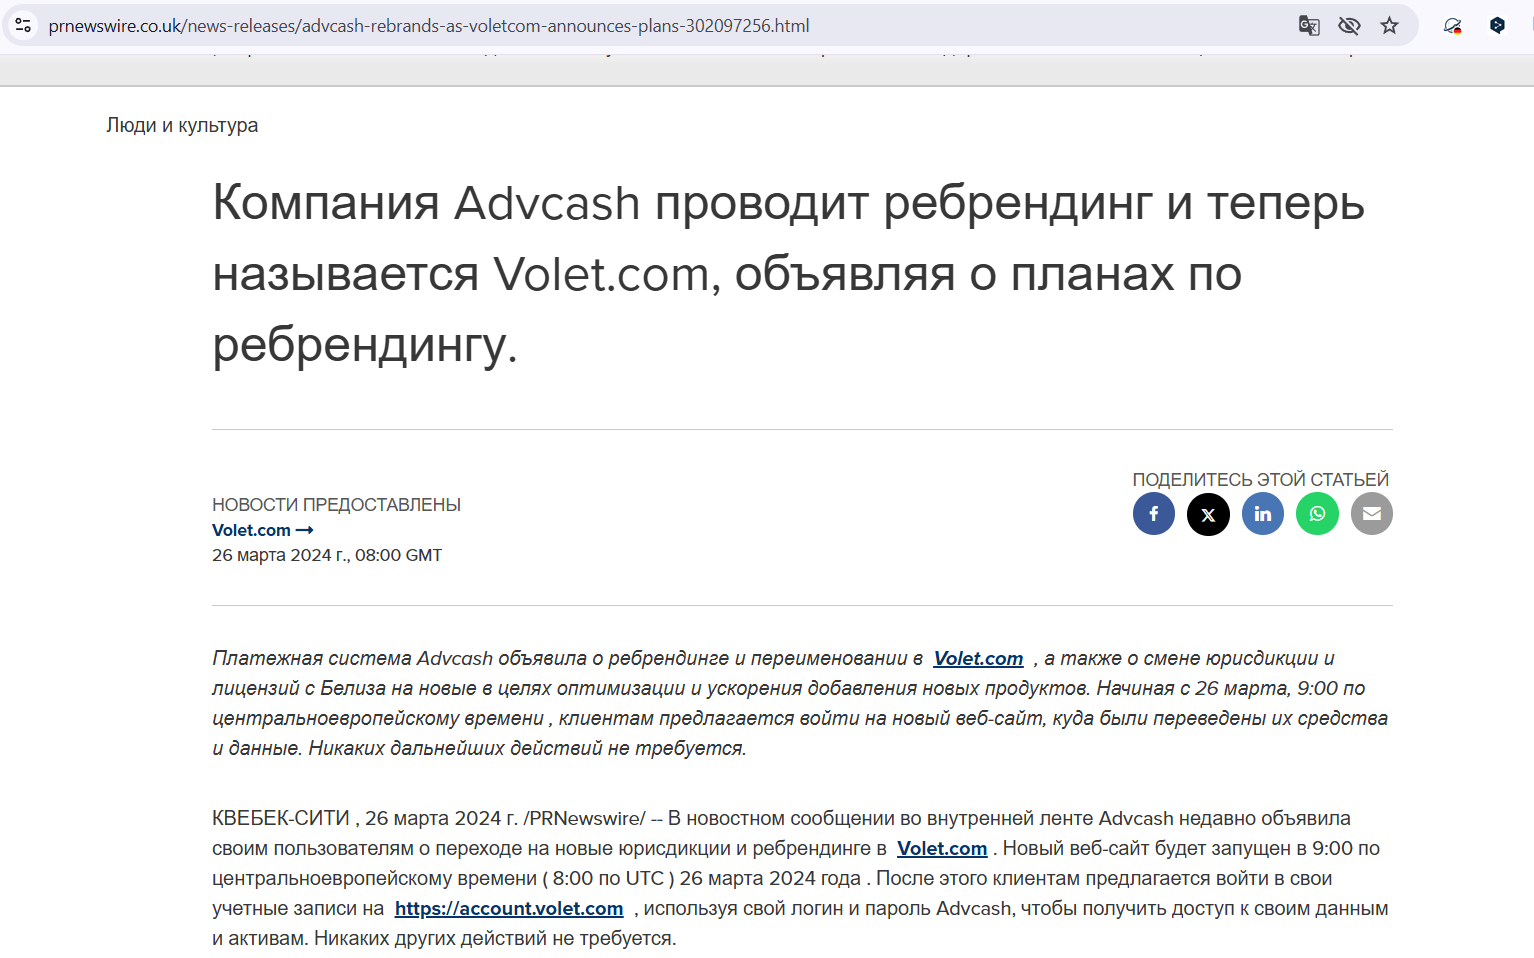
Task: Open the "Люди и культура" category
Action: pos(182,125)
